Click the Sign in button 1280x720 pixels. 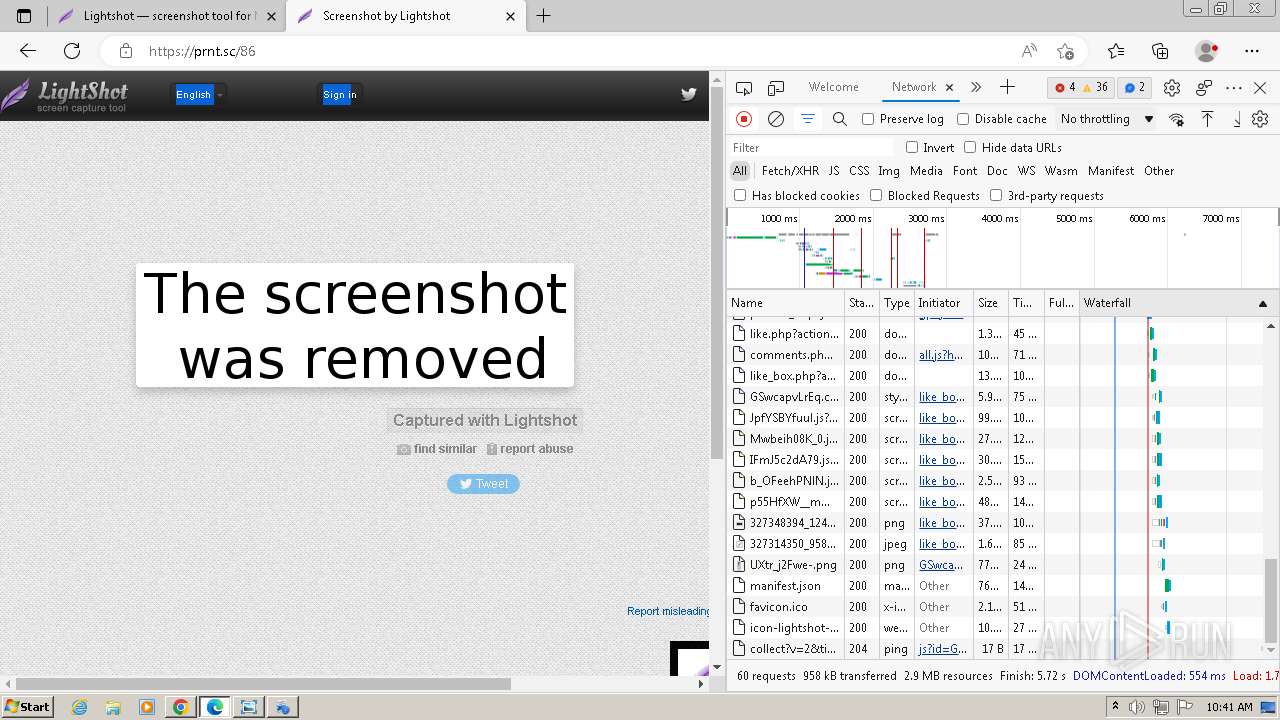click(340, 94)
